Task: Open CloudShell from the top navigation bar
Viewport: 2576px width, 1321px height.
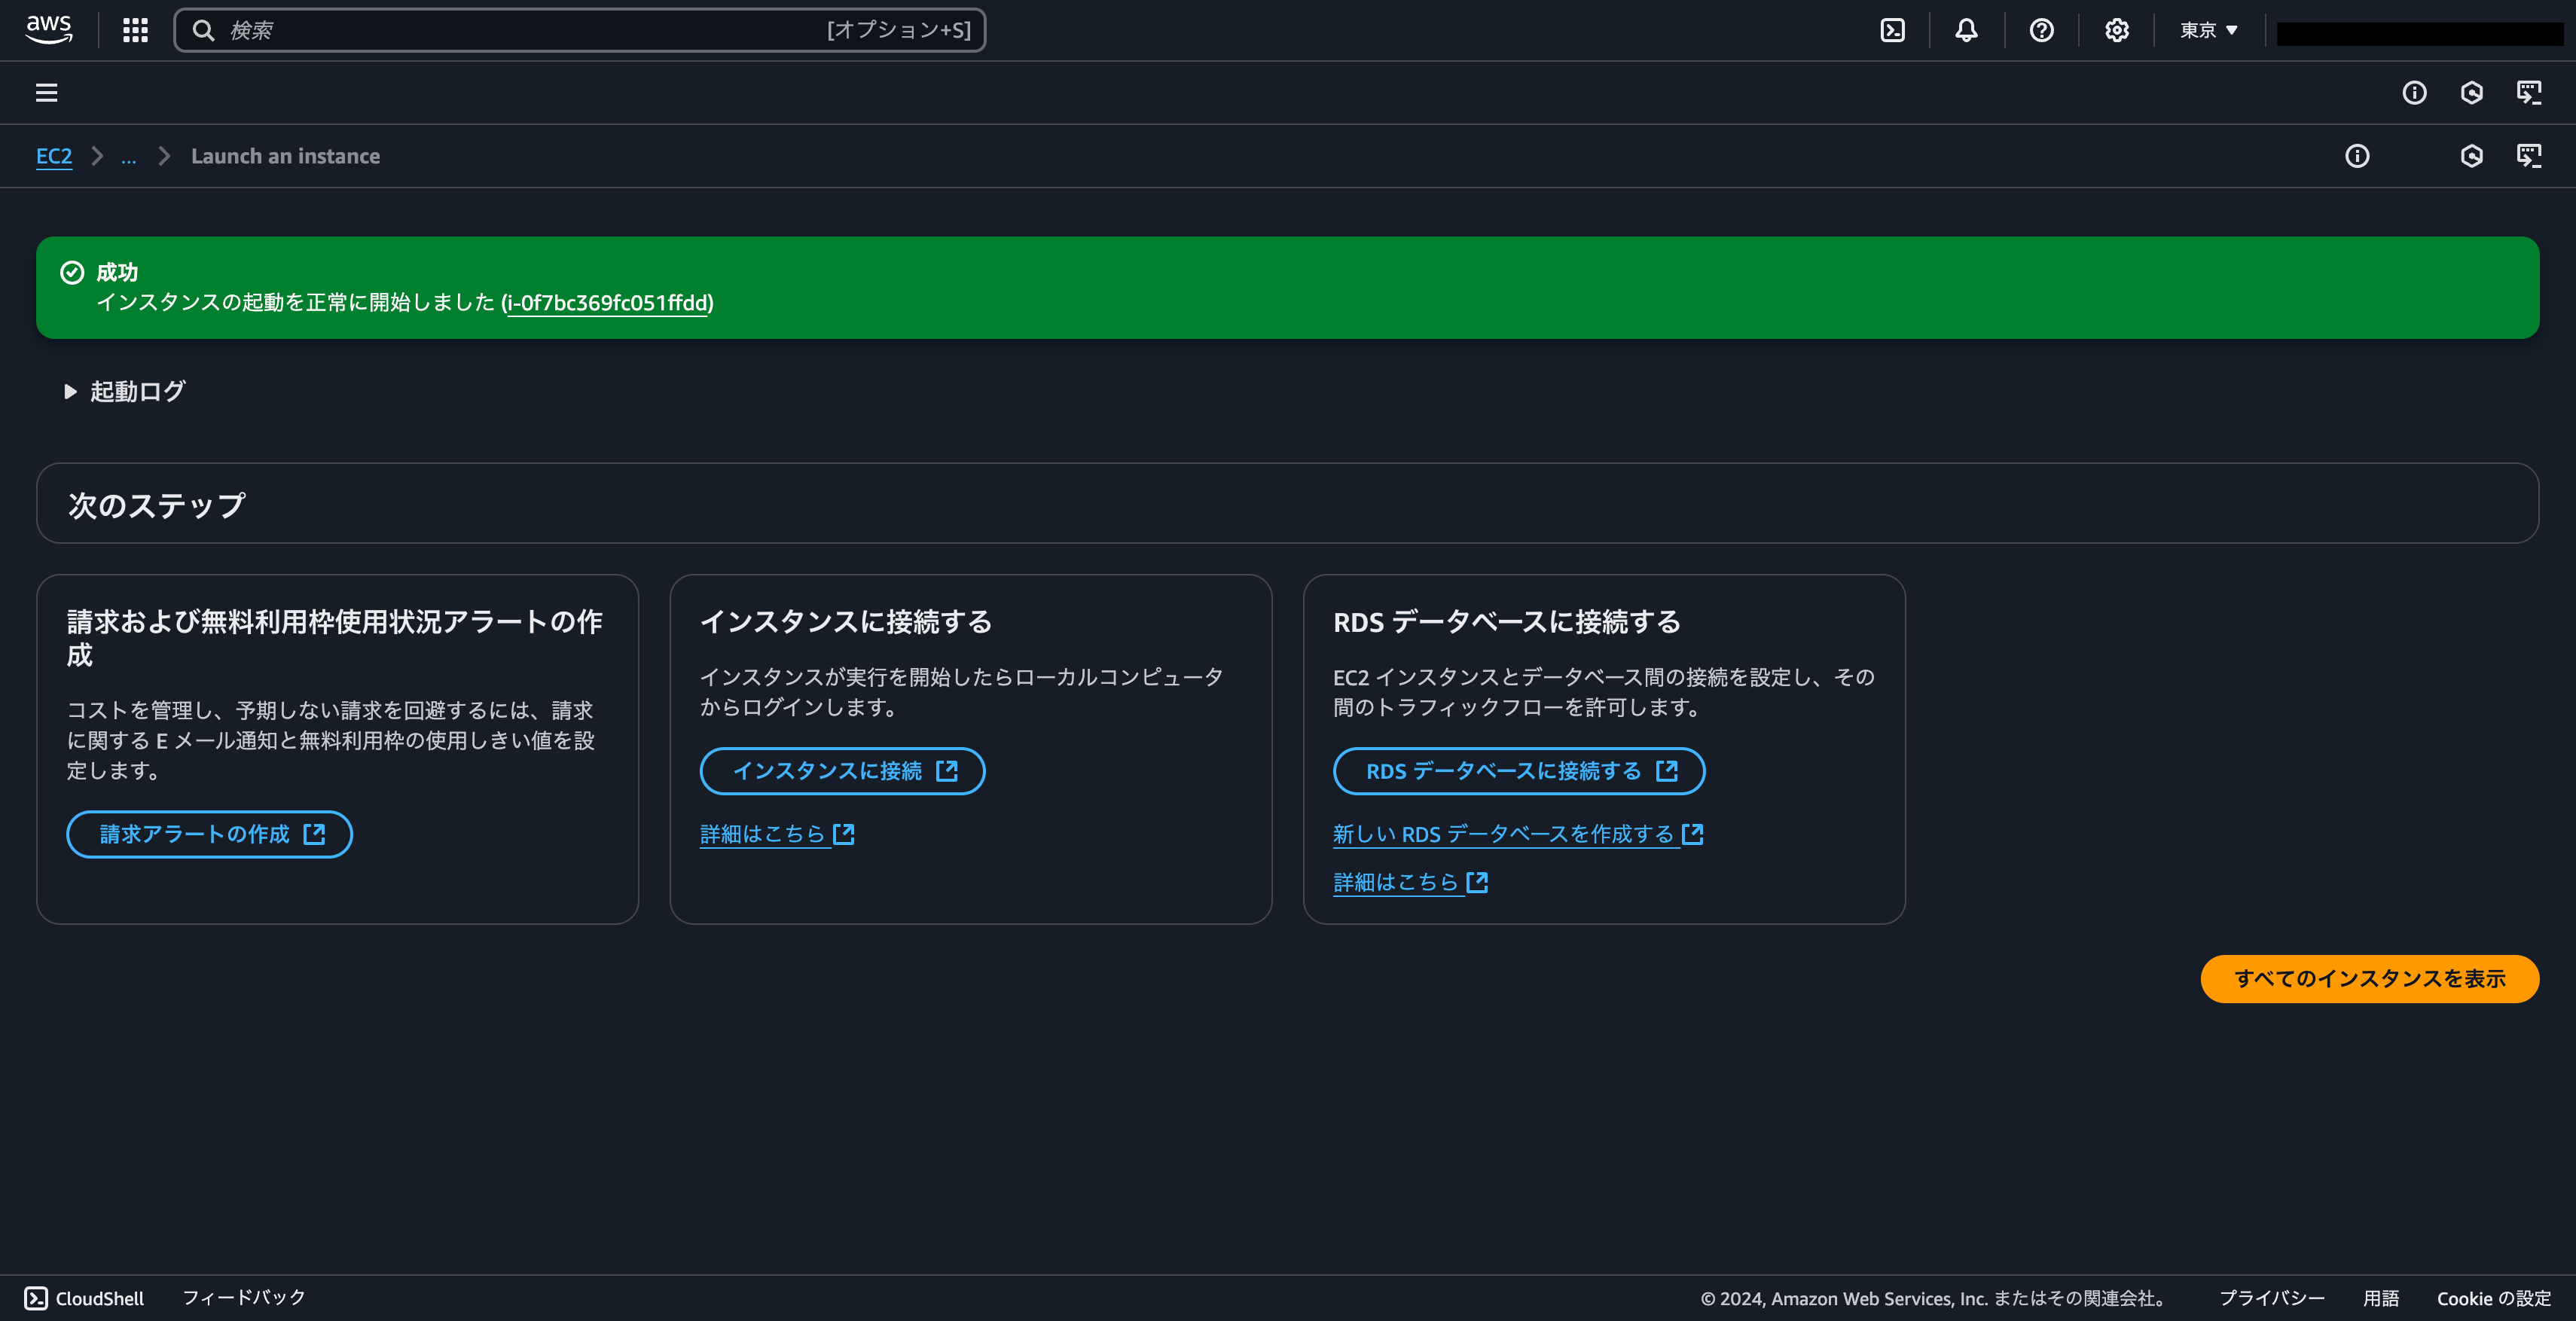Action: (1892, 30)
